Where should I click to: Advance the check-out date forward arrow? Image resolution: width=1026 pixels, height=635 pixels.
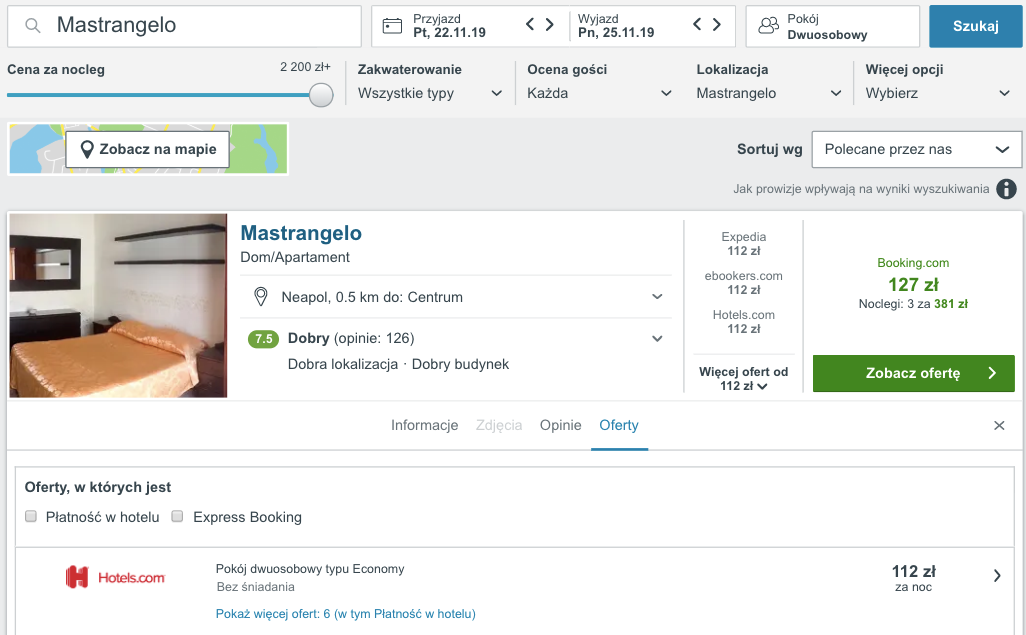pos(717,25)
